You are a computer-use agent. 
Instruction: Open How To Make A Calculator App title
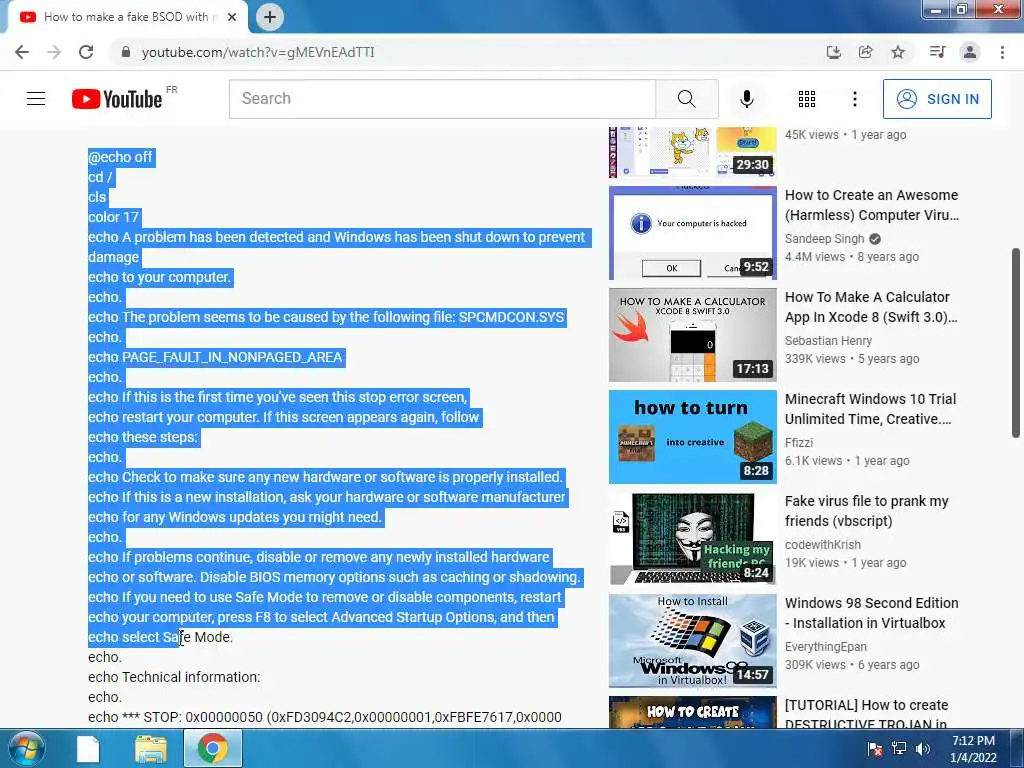[871, 307]
